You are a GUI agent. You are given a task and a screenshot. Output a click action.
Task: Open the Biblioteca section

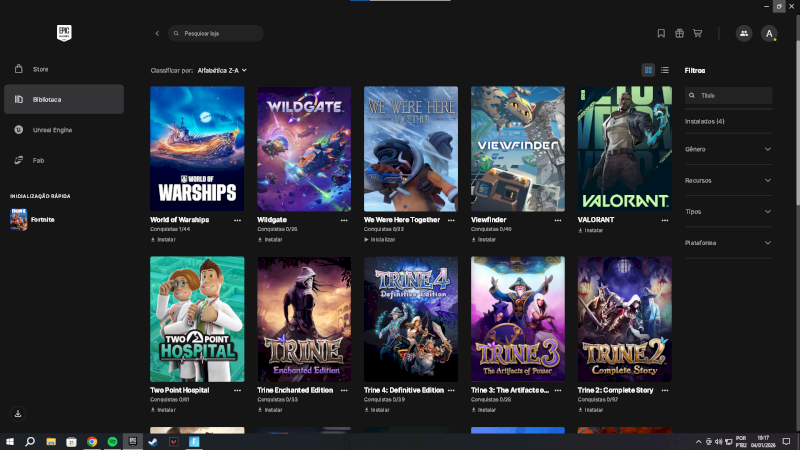[64, 99]
